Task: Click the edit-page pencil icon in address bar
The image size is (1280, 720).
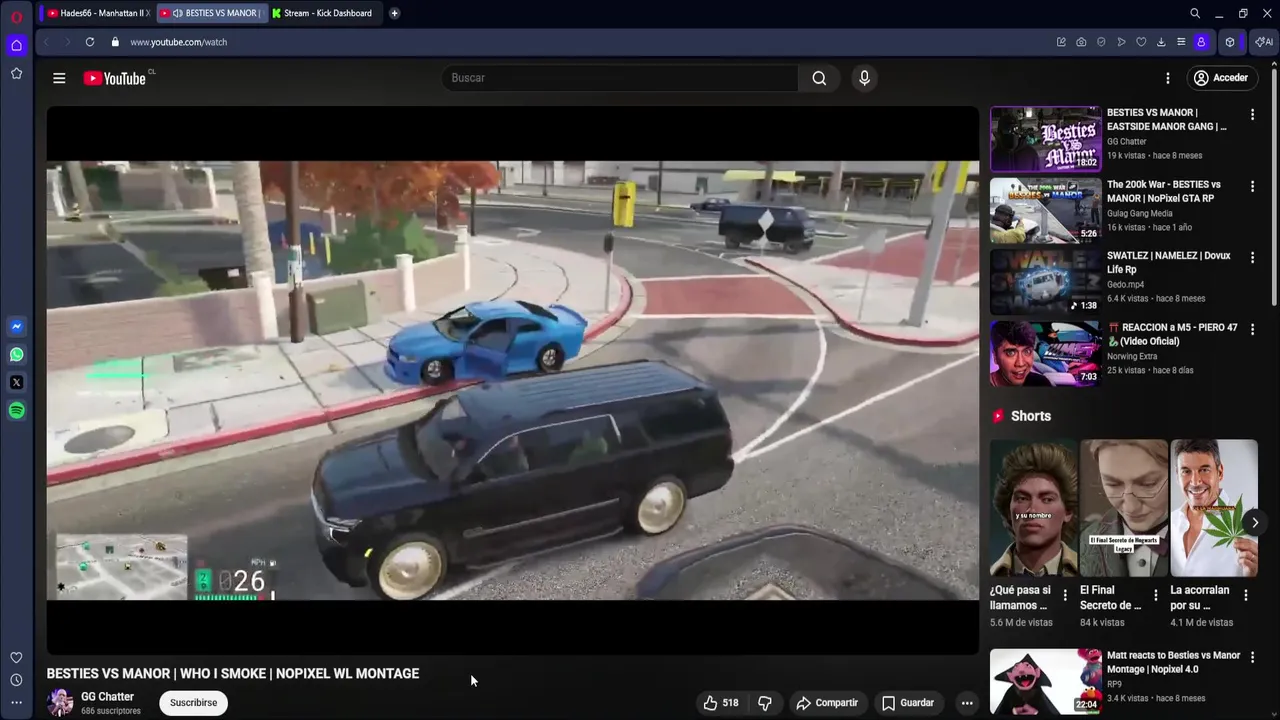Action: tap(1061, 42)
